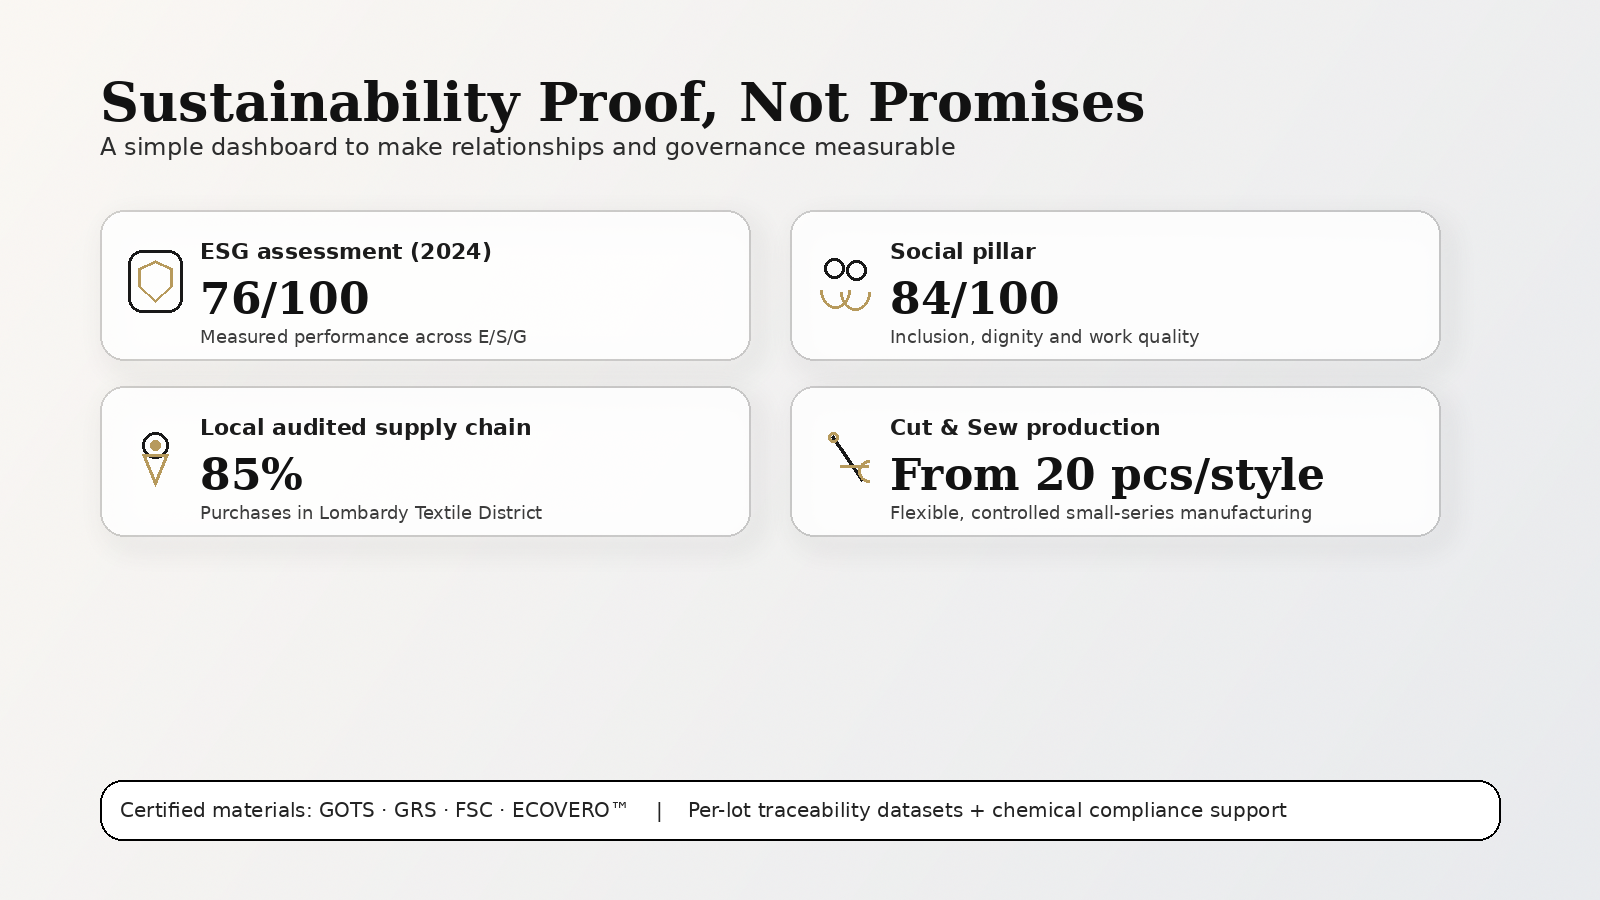Viewport: 1600px width, 900px height.
Task: Click the dashboard subtitle under the title
Action: tap(528, 147)
